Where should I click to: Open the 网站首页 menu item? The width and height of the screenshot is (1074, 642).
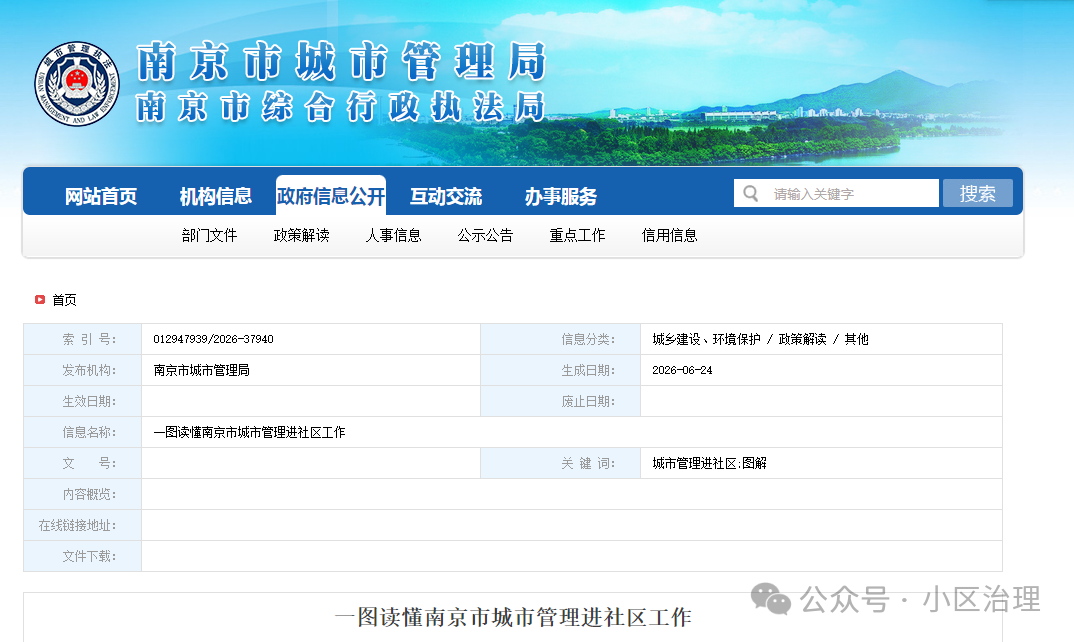click(x=101, y=197)
